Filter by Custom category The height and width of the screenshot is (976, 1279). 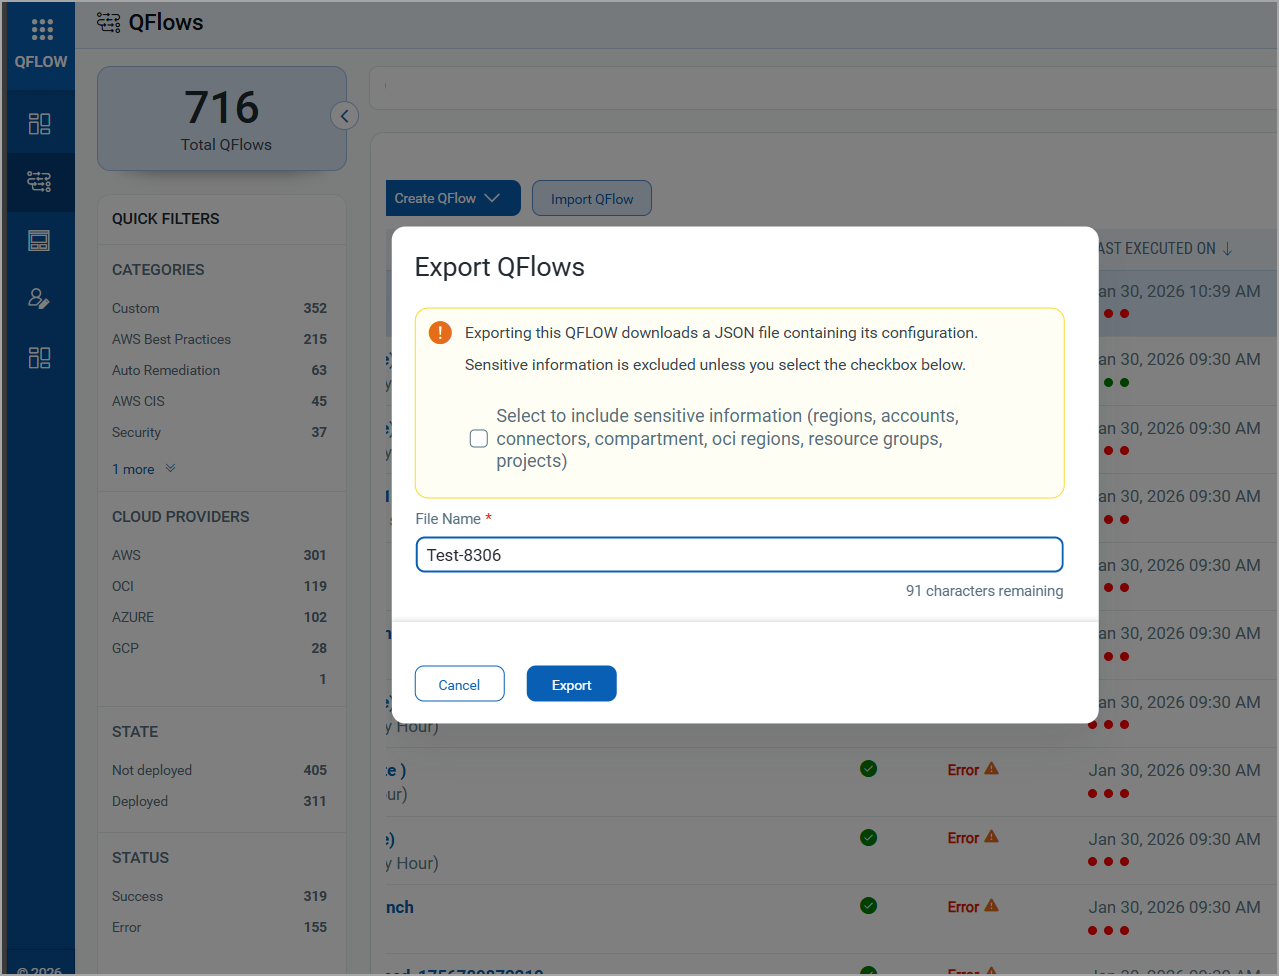(136, 308)
